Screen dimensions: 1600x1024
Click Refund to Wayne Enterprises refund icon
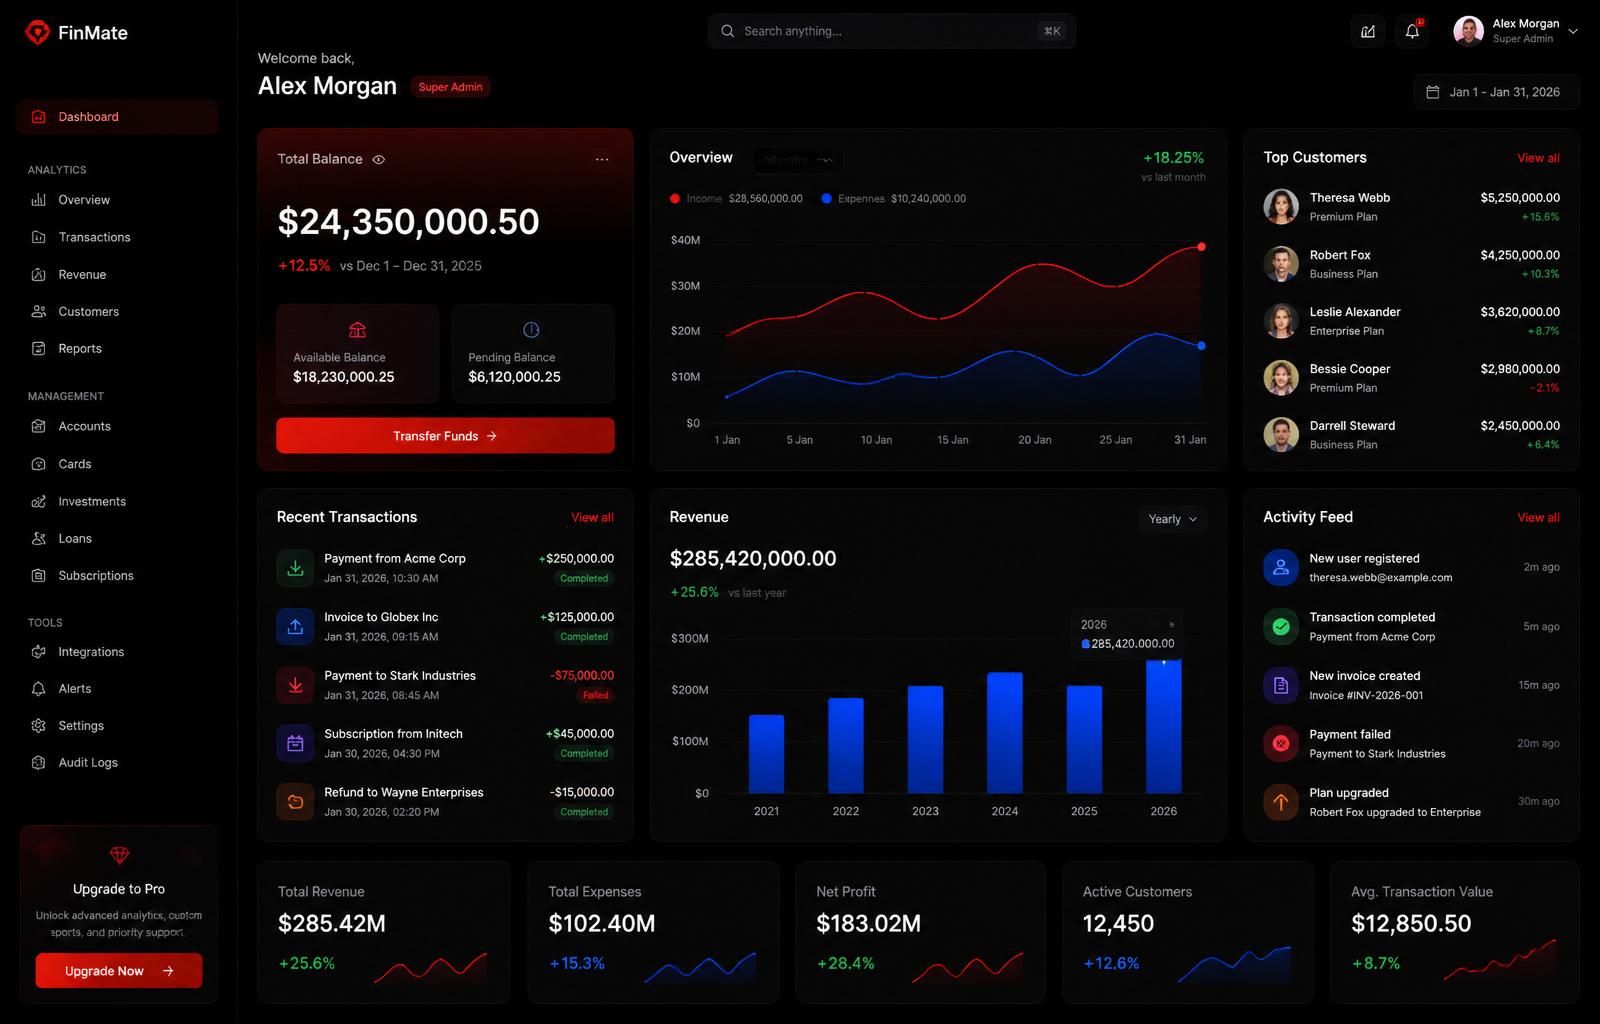pyautogui.click(x=295, y=801)
